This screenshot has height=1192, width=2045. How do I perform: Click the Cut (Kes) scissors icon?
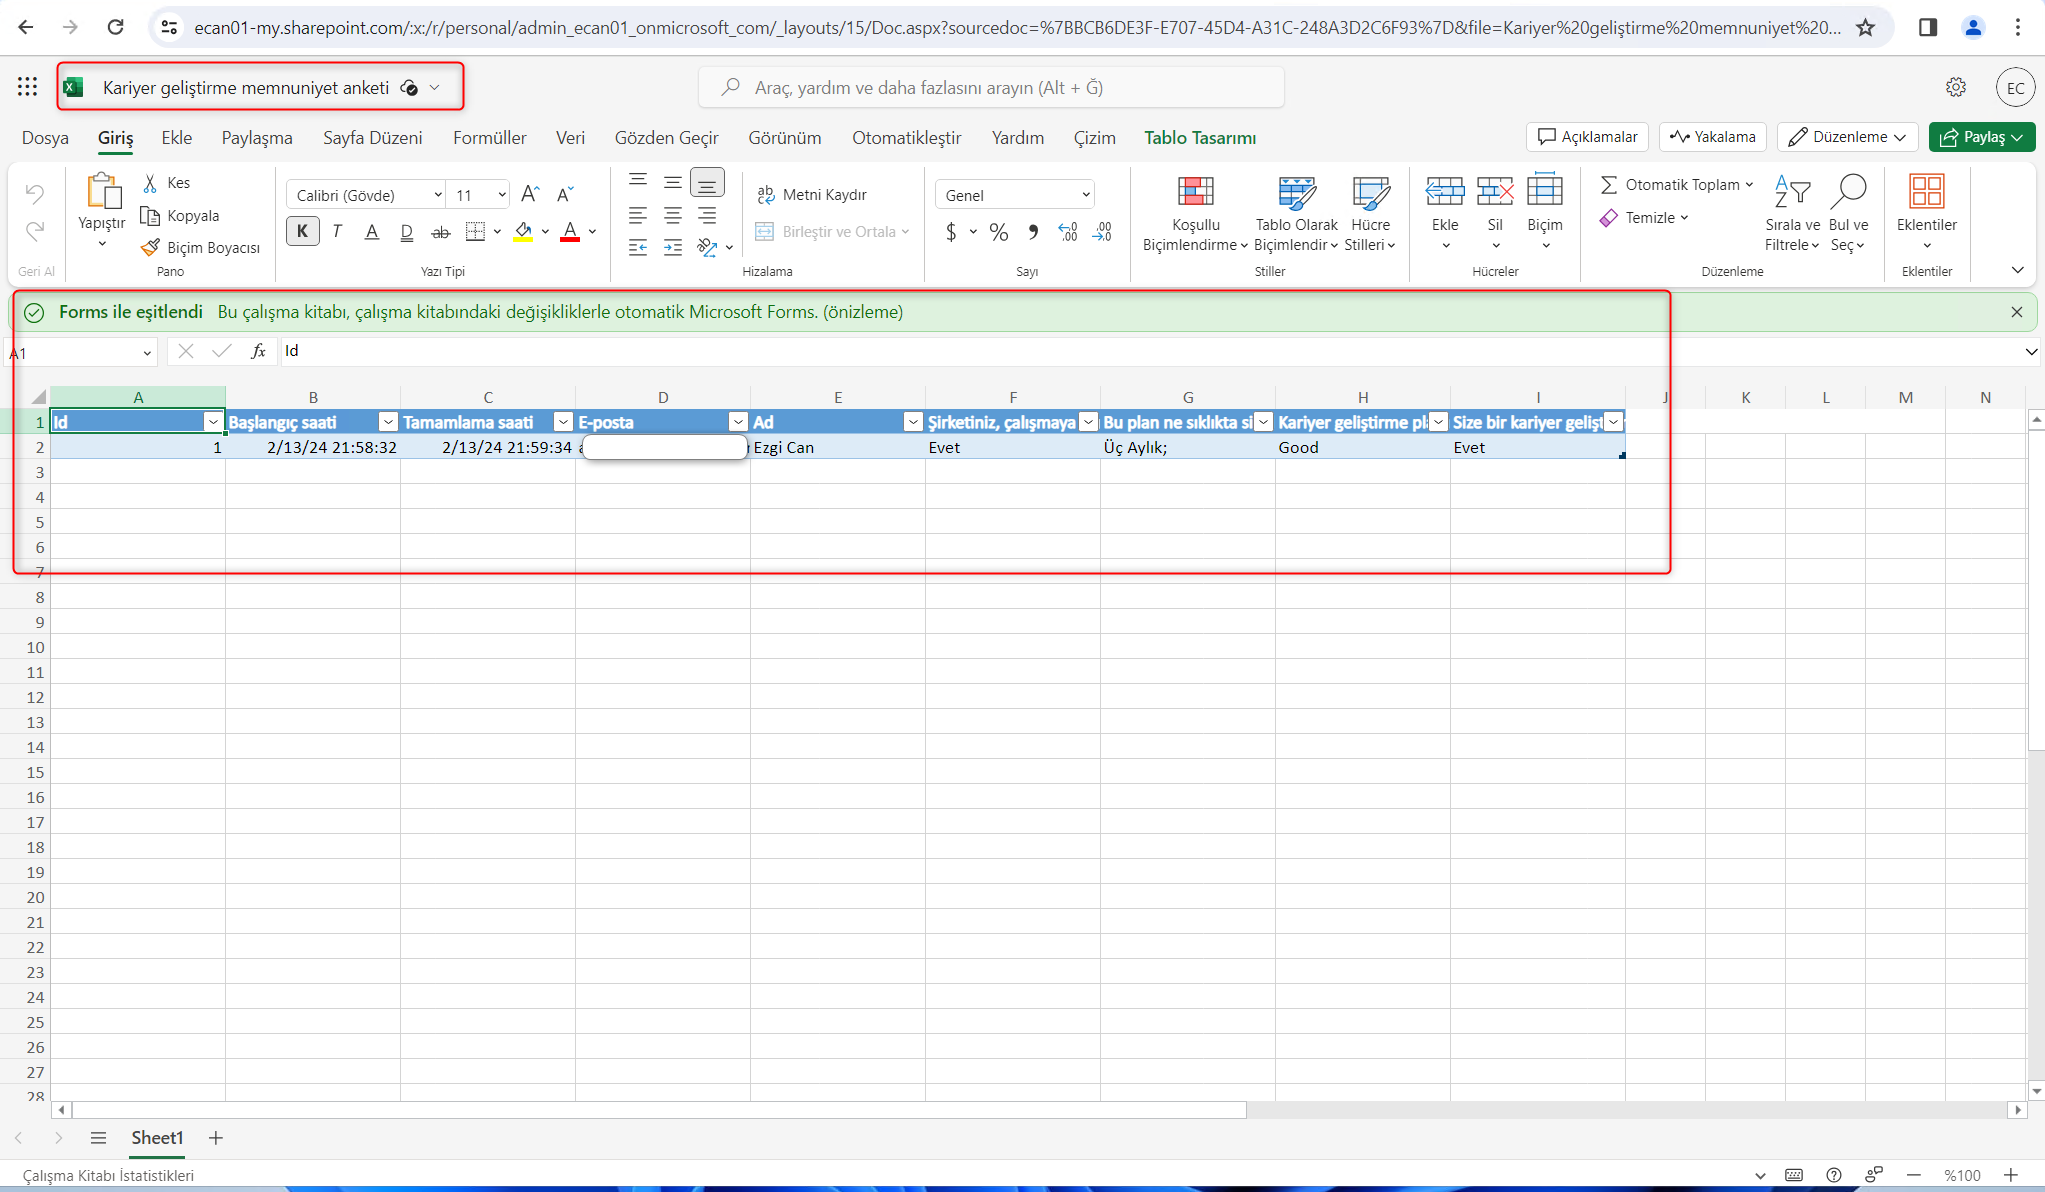pyautogui.click(x=151, y=183)
